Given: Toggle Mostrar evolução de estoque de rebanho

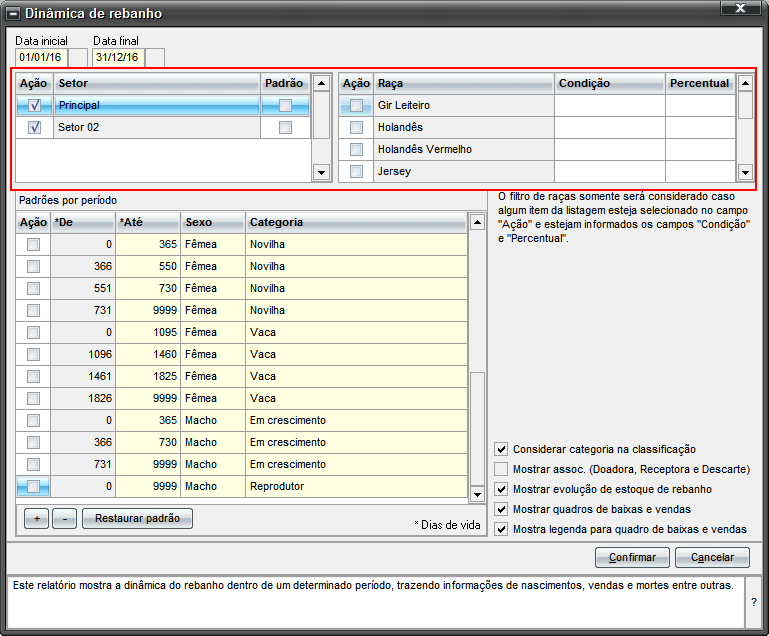Looking at the screenshot, I should (501, 489).
